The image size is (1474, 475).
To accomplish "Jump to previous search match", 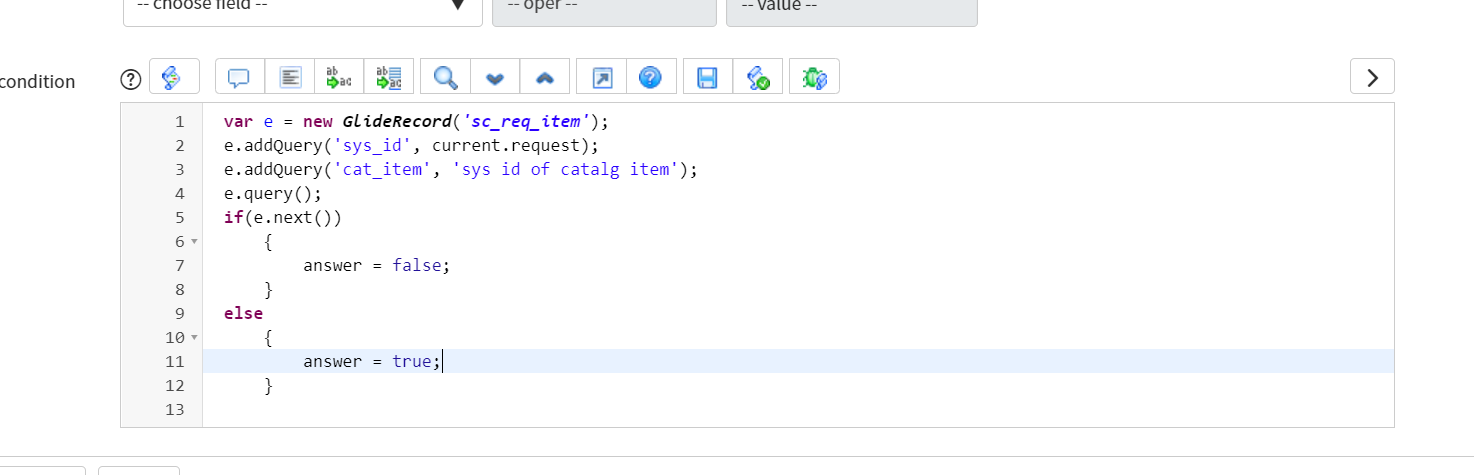I will [x=544, y=77].
